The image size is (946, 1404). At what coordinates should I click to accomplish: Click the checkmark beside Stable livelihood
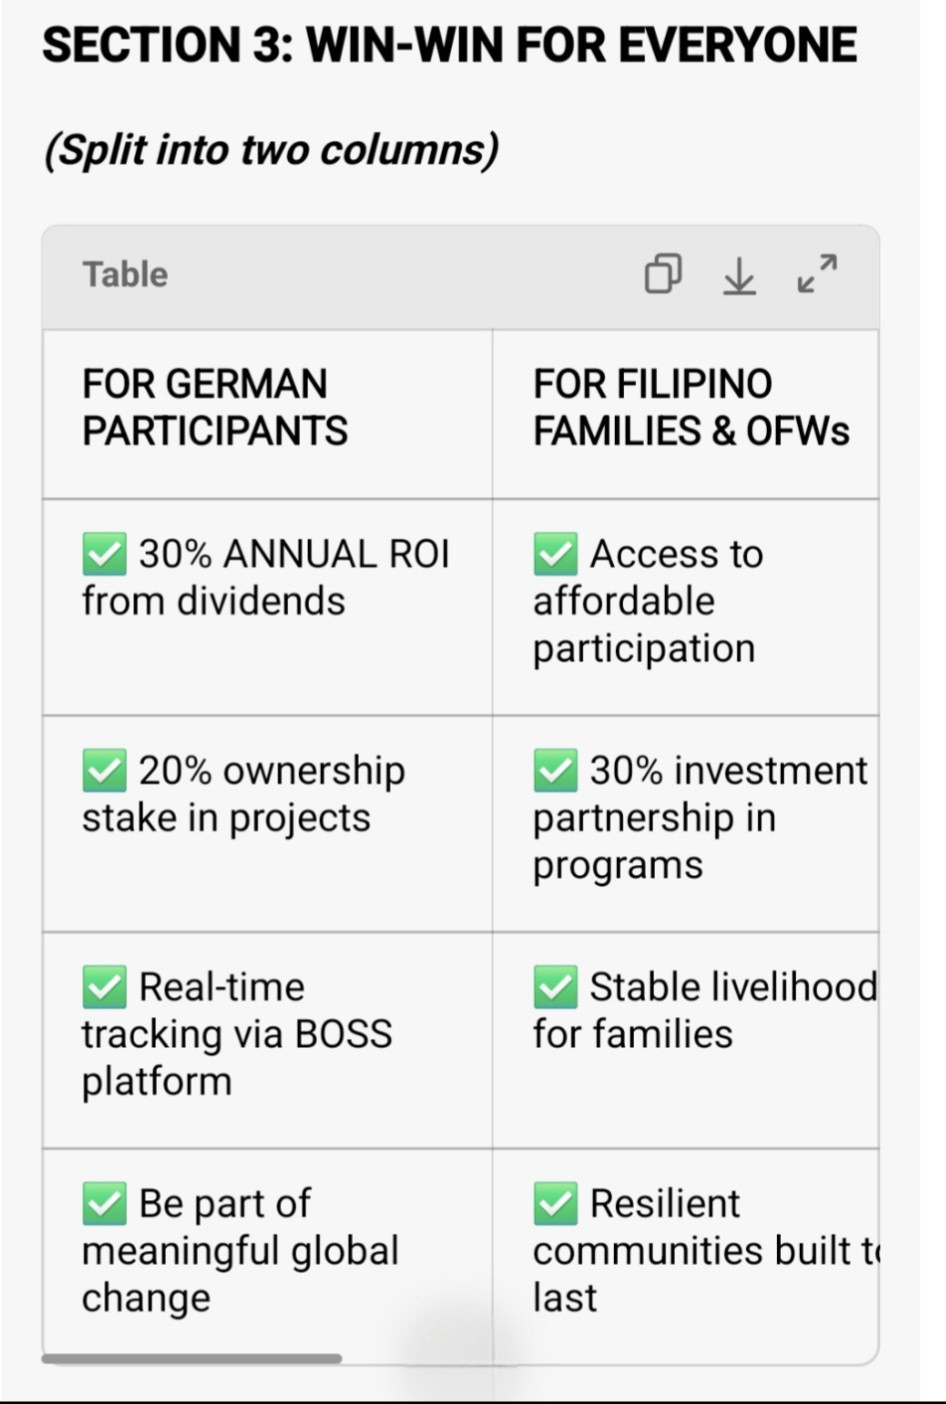555,987
